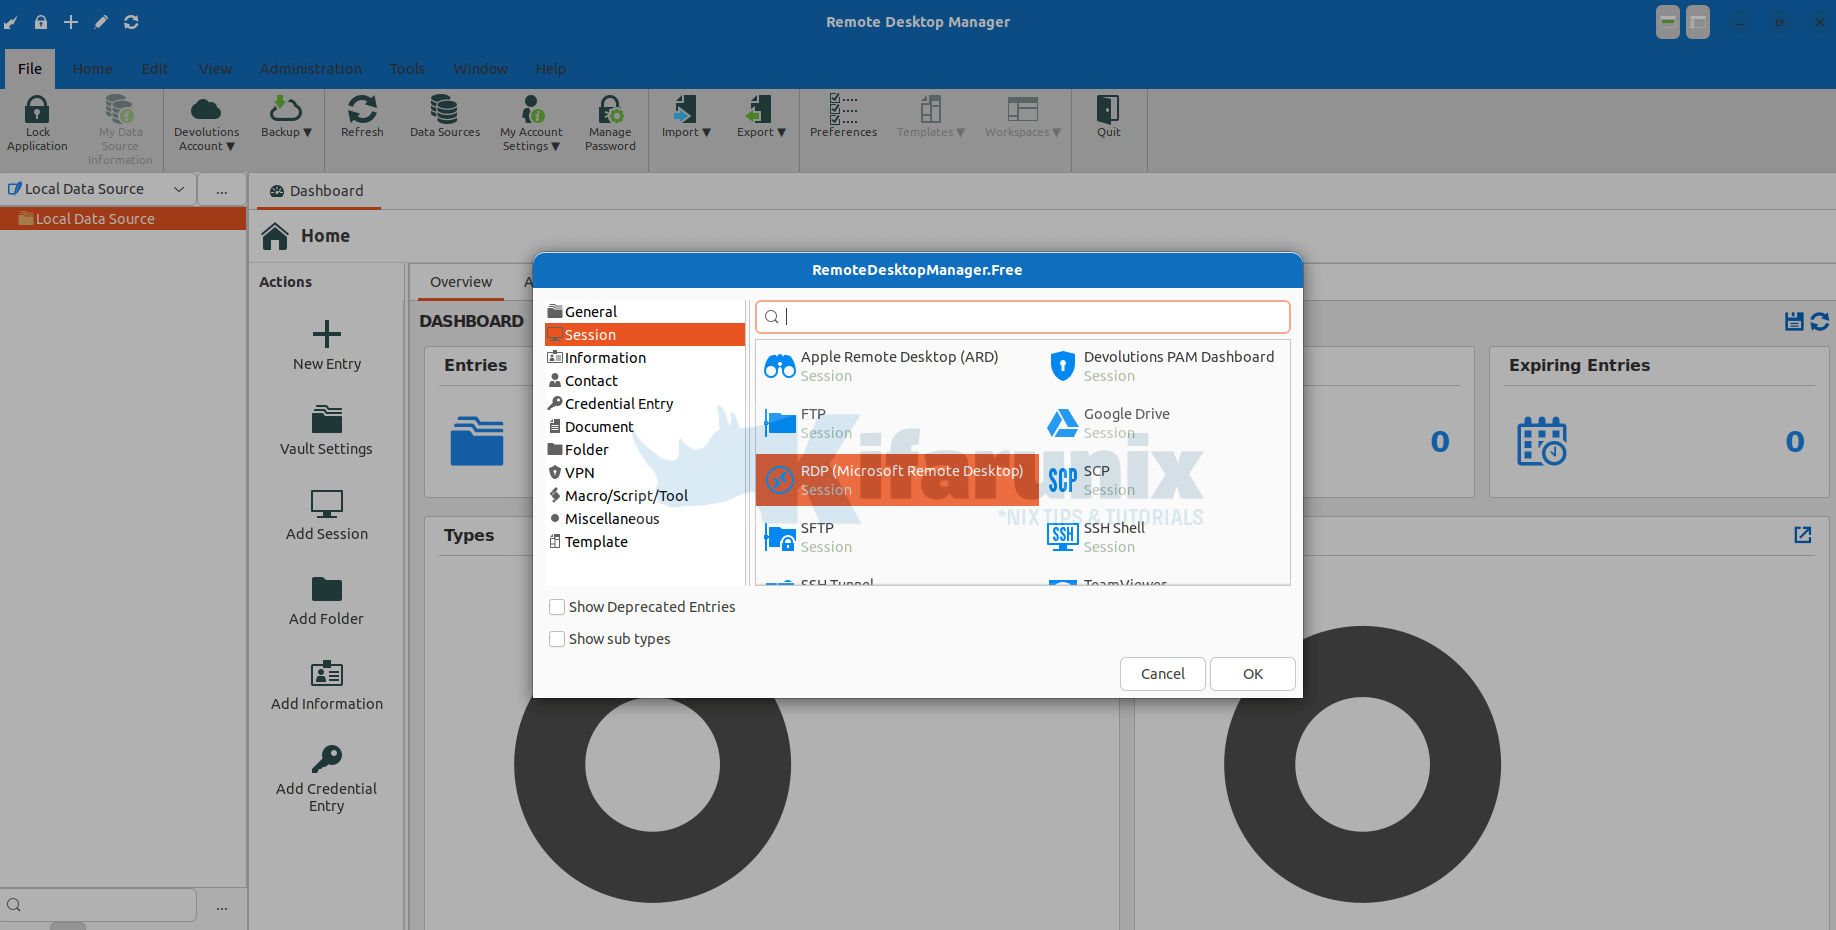Enable Show sub types
The image size is (1836, 930).
557,639
